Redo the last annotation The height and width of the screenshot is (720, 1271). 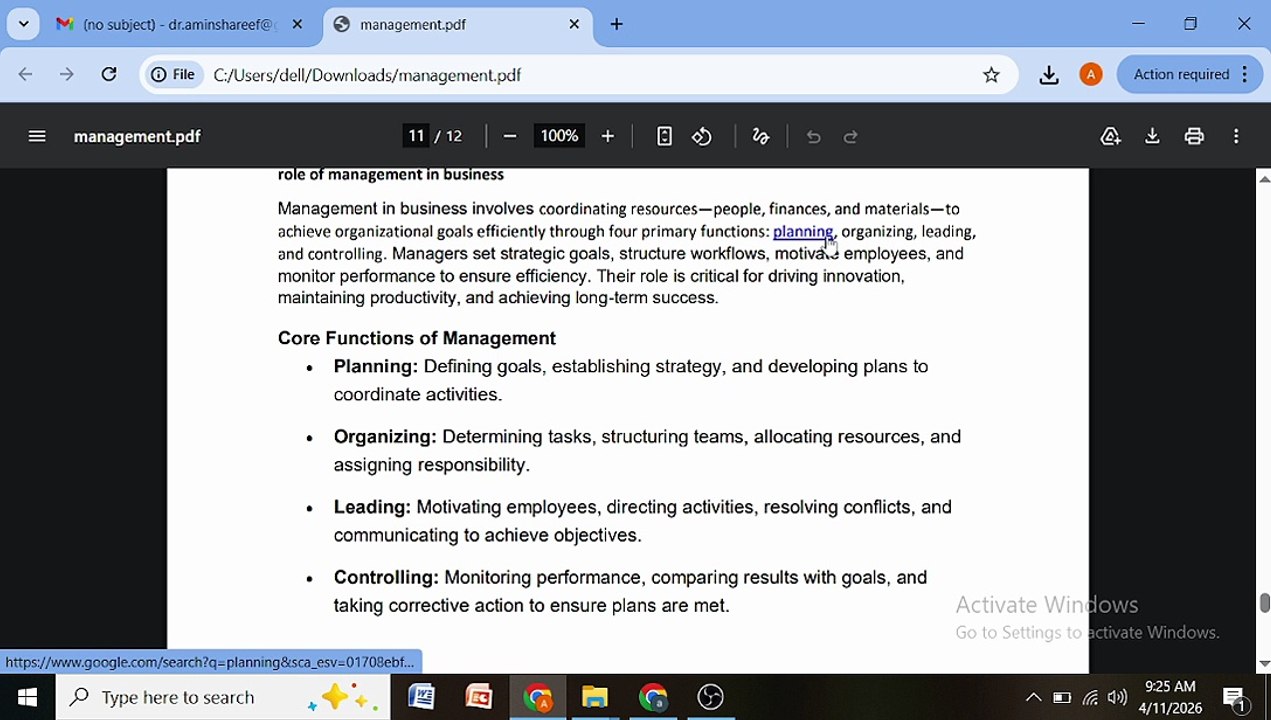(851, 136)
